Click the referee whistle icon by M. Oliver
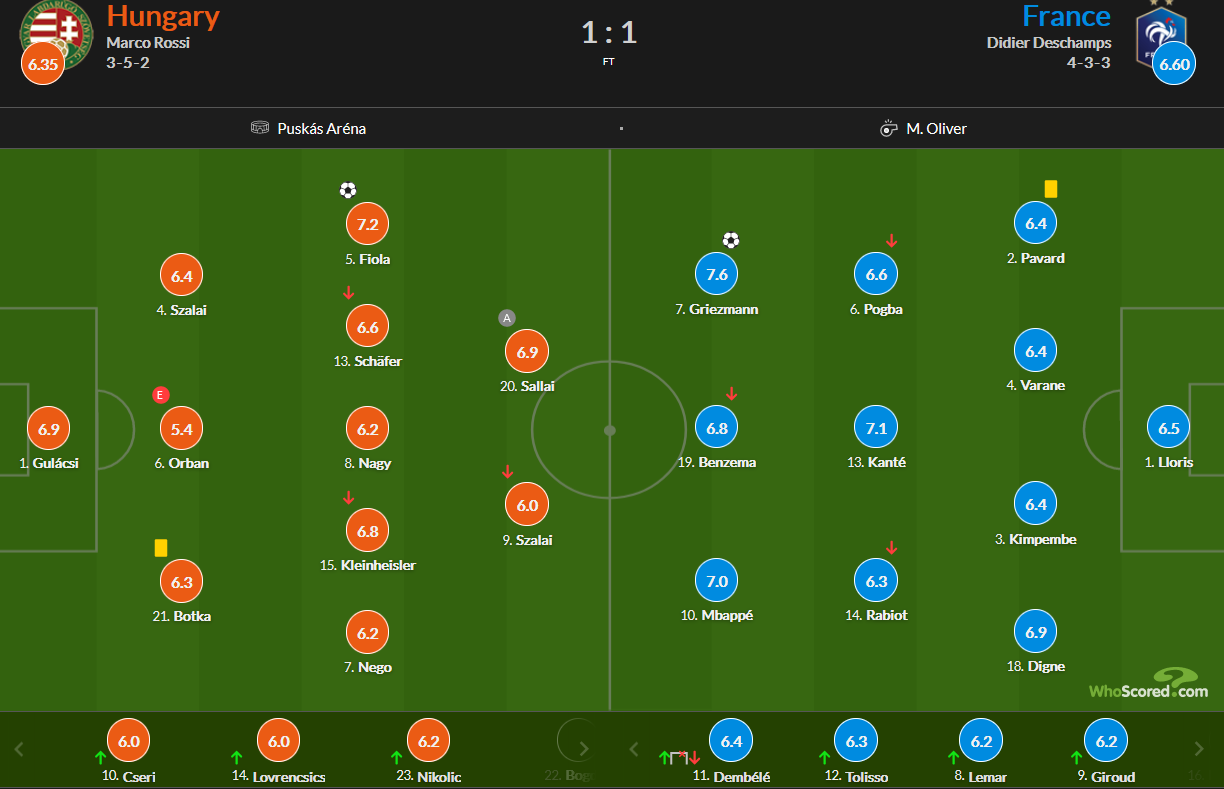Screen dimensions: 1224x789 888,128
